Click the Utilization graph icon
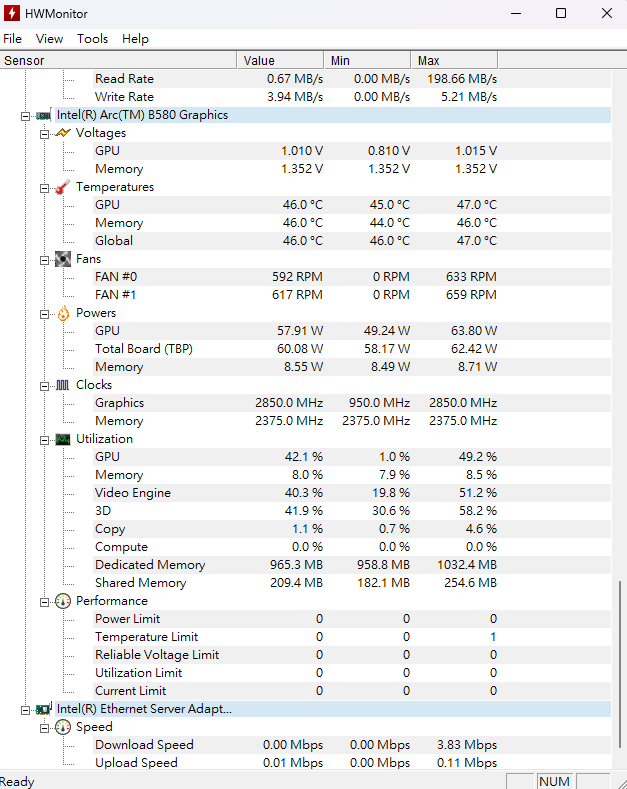Viewport: 627px width, 789px height. pyautogui.click(x=63, y=439)
